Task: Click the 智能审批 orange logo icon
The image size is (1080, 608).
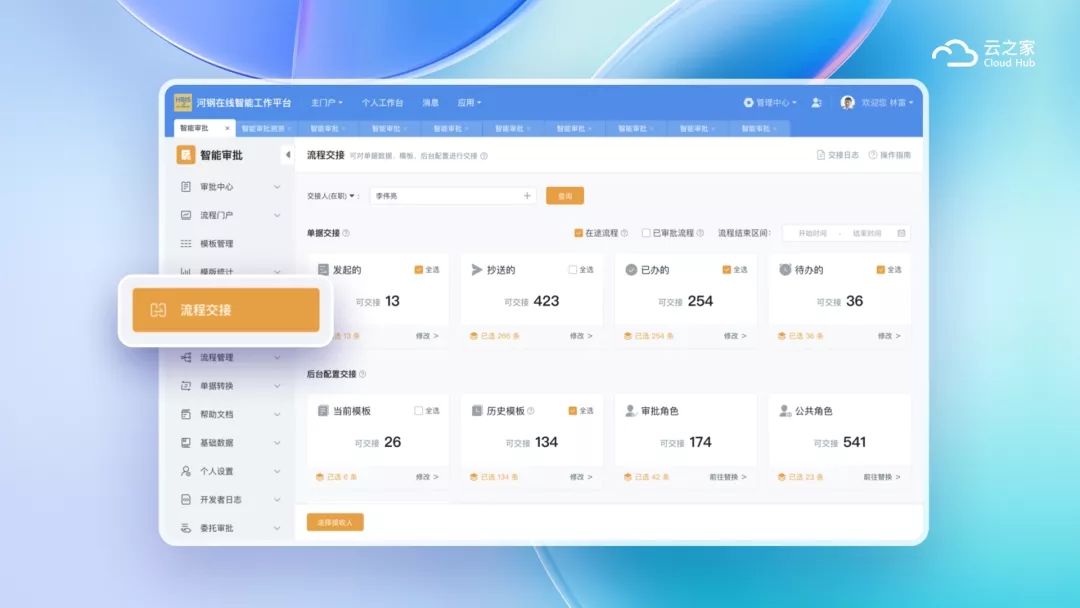Action: (185, 155)
